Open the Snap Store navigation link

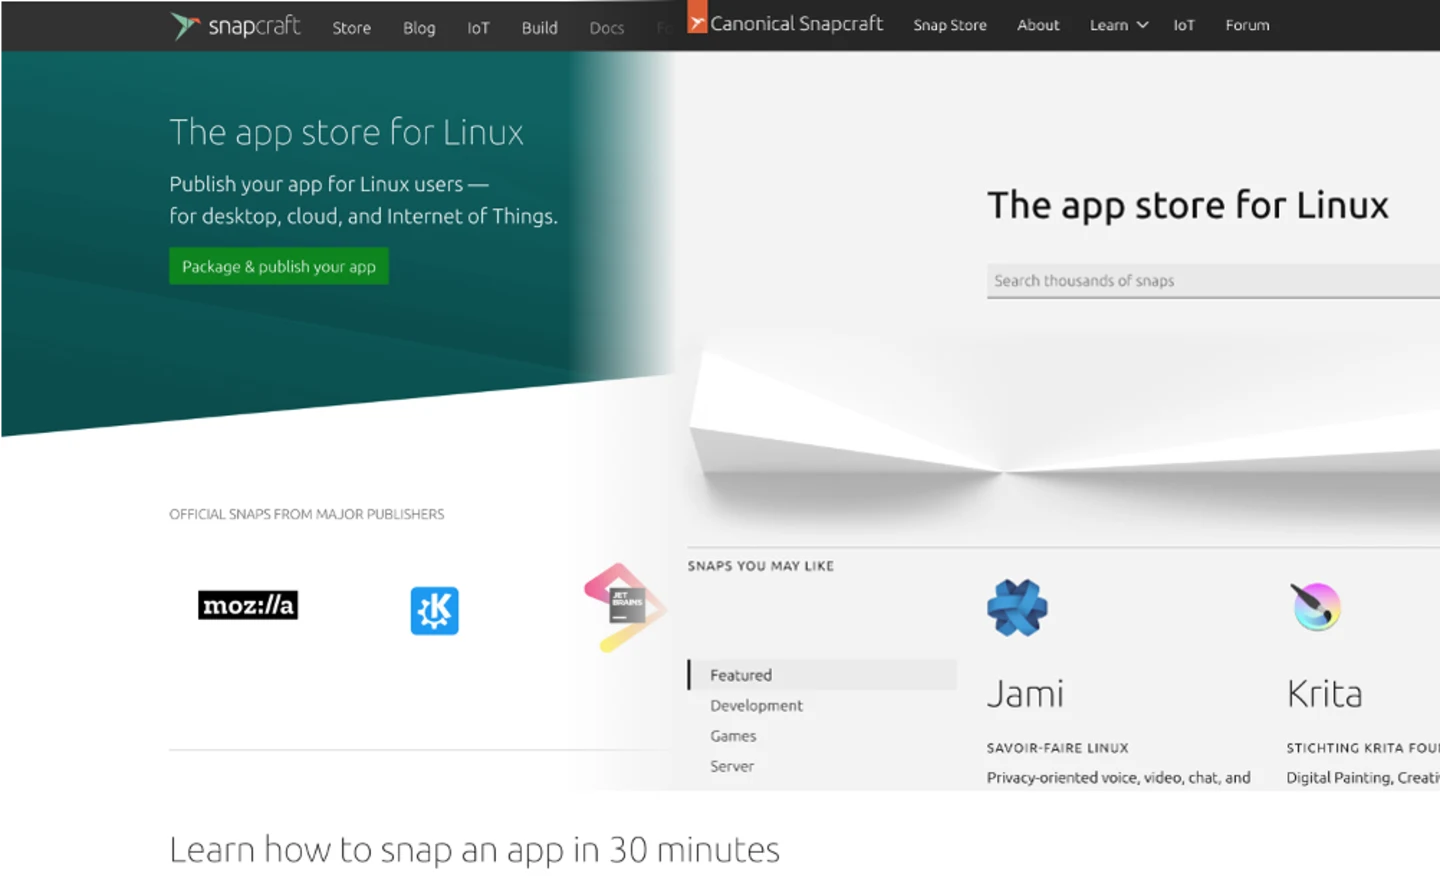click(949, 25)
